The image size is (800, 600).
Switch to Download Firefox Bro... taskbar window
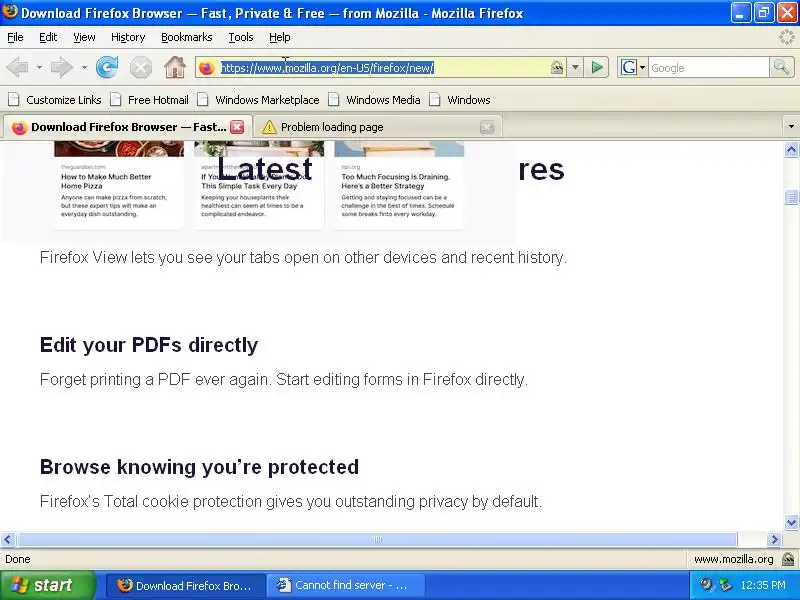(x=186, y=585)
